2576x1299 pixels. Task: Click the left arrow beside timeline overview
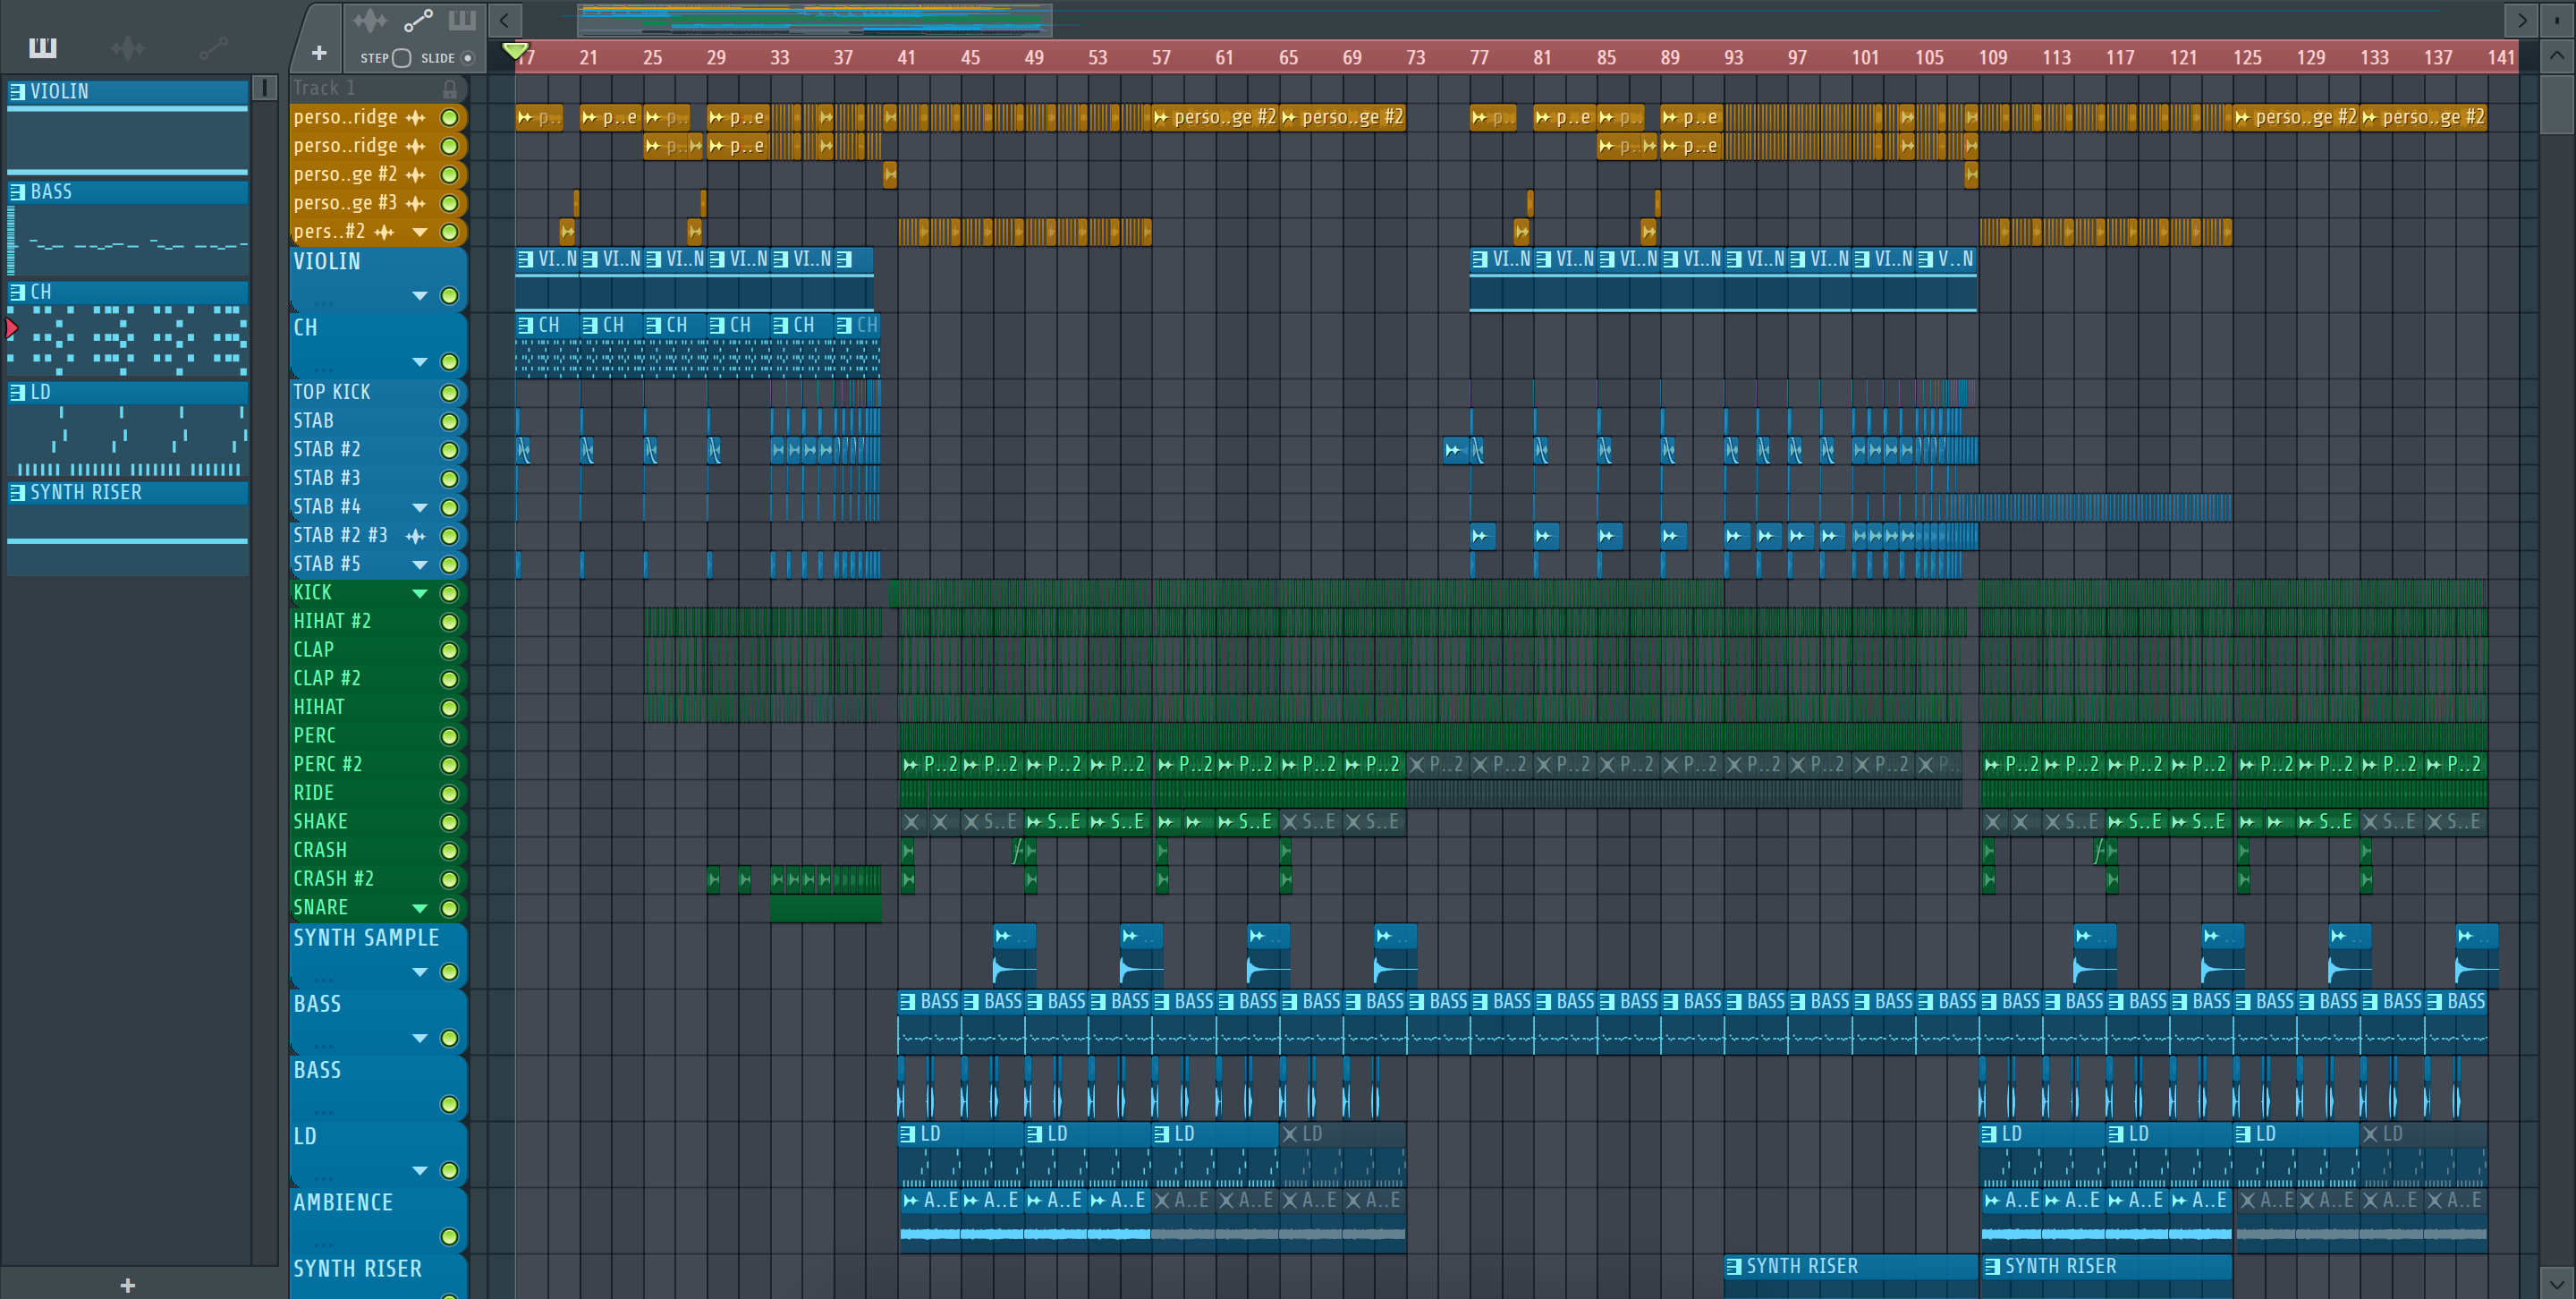click(505, 19)
